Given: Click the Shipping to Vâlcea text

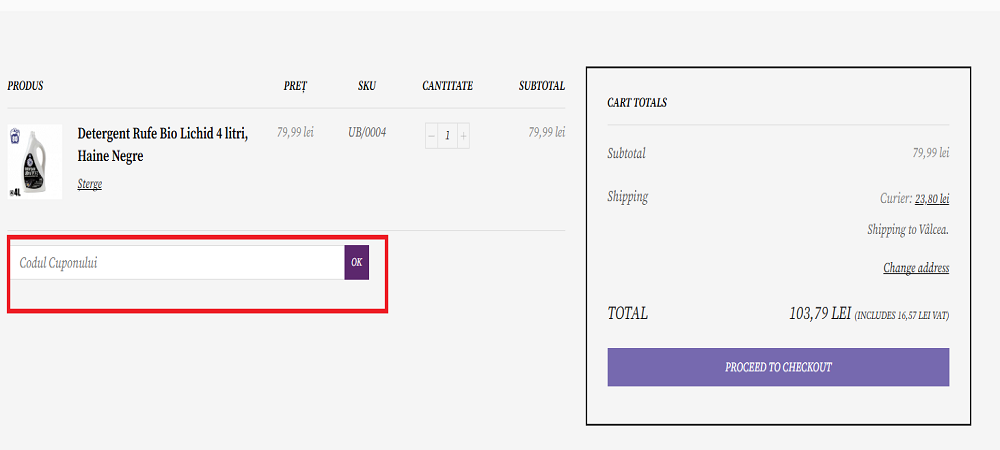Looking at the screenshot, I should point(907,230).
